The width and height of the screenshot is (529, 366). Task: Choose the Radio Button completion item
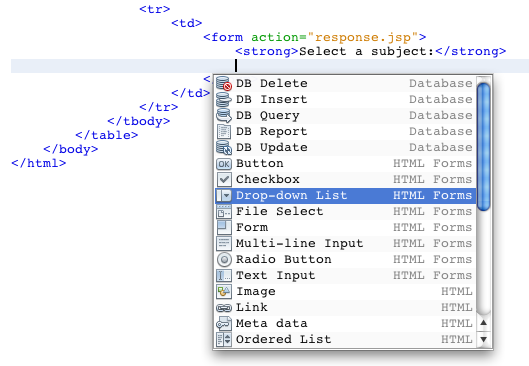tap(345, 259)
